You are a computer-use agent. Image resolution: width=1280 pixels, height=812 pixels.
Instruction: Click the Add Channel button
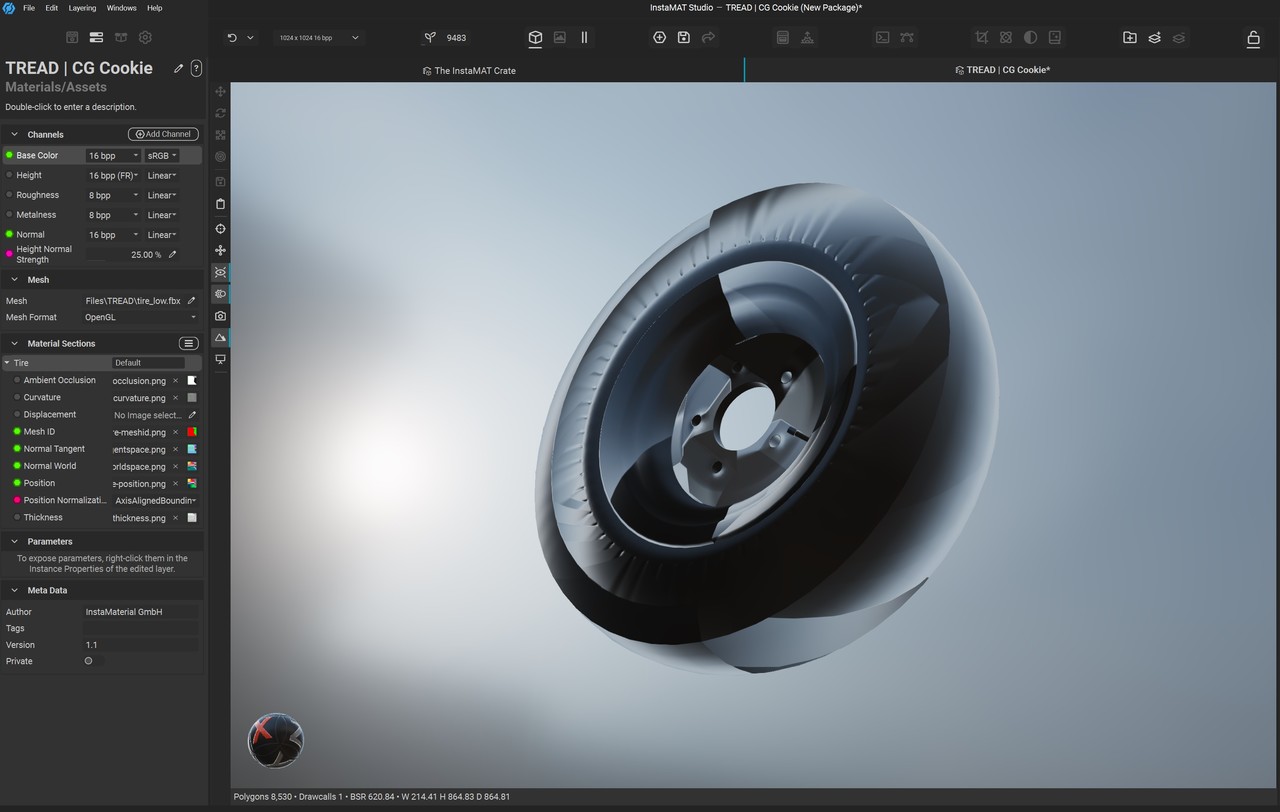pyautogui.click(x=163, y=134)
